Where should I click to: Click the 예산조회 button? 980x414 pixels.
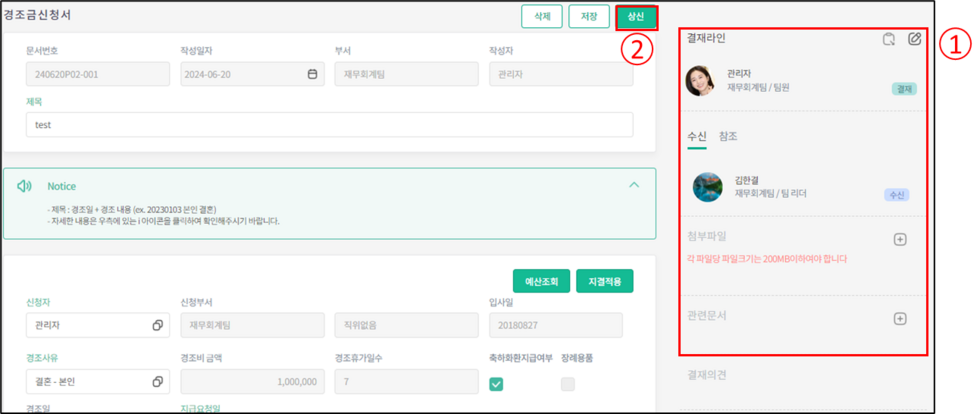click(x=540, y=282)
